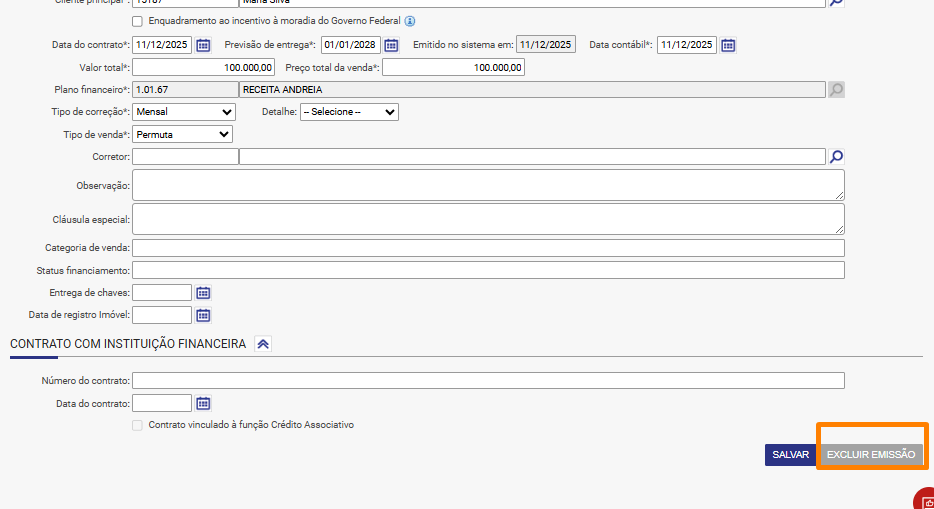934x509 pixels.
Task: Click the Observação resize handle corner
Action: tap(840, 196)
